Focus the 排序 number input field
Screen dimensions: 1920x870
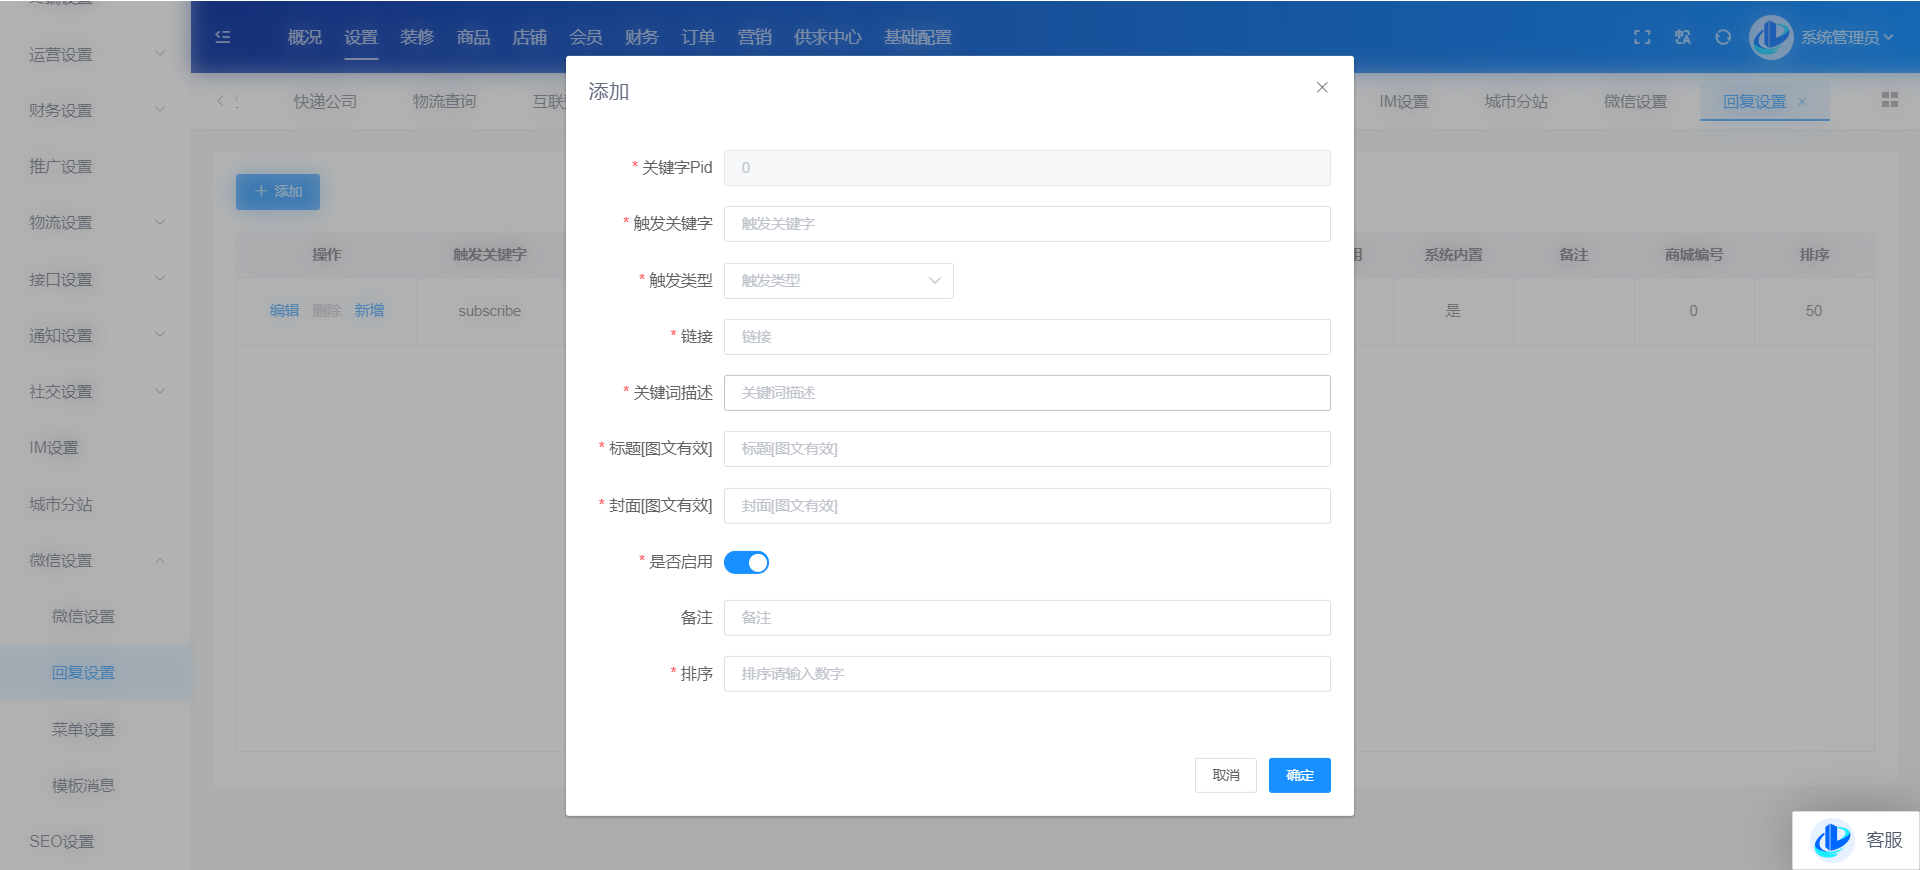pos(1026,674)
